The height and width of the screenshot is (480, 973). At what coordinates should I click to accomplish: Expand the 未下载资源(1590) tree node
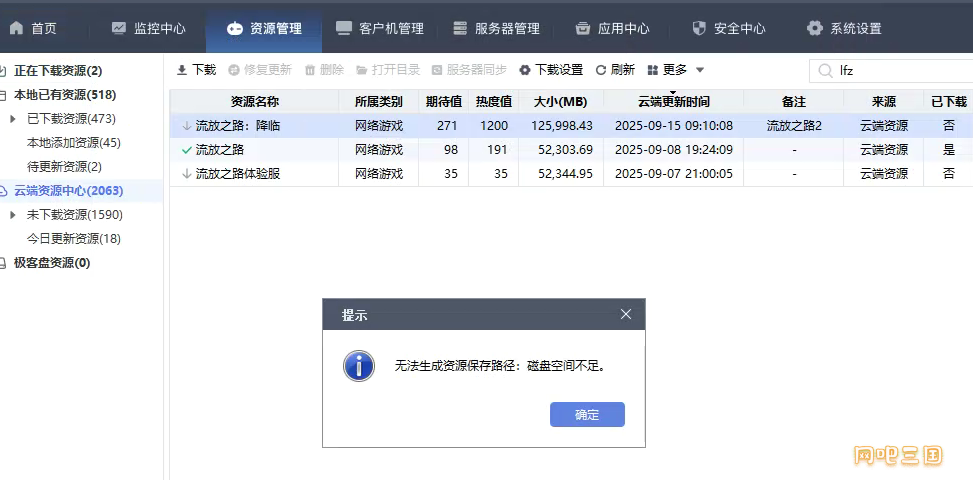(x=12, y=215)
